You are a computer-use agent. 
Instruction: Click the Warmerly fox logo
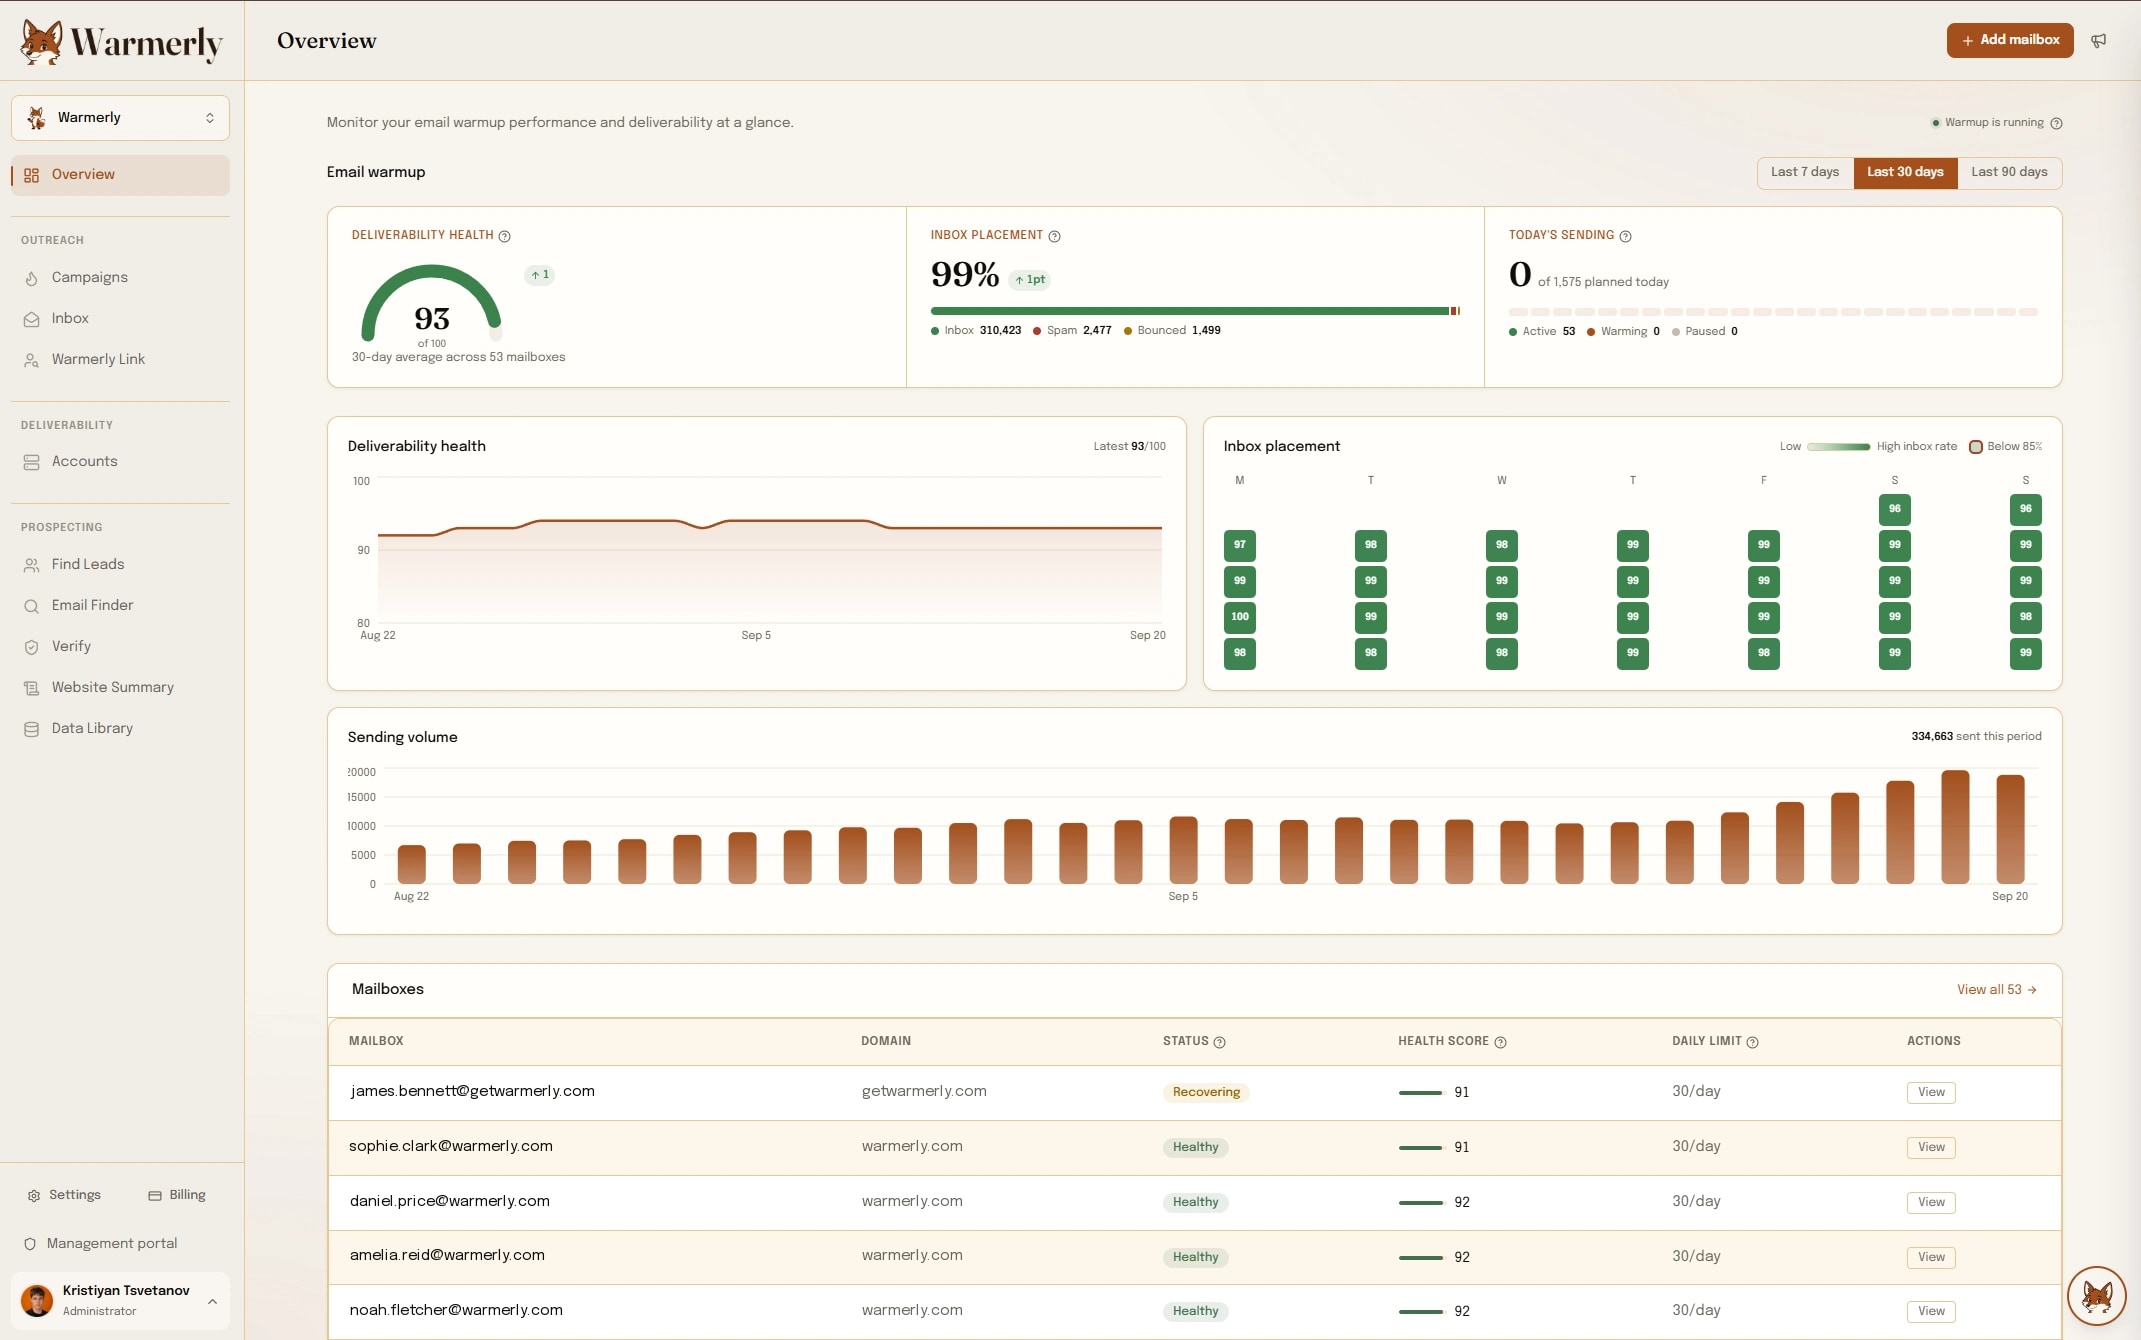point(121,42)
